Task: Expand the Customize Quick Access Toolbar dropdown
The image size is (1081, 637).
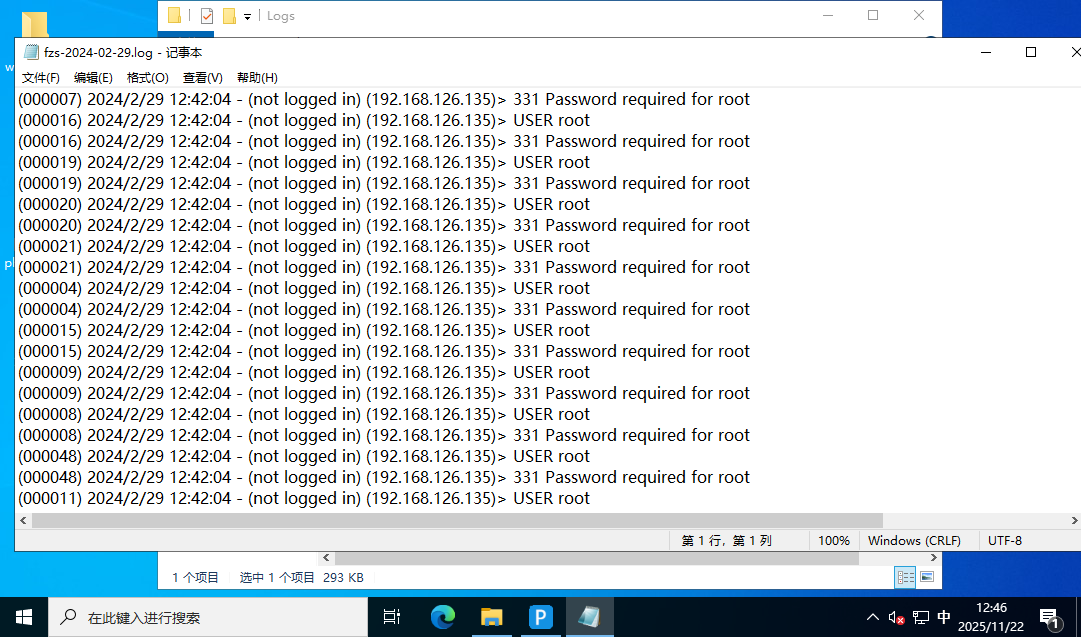Action: pos(247,17)
